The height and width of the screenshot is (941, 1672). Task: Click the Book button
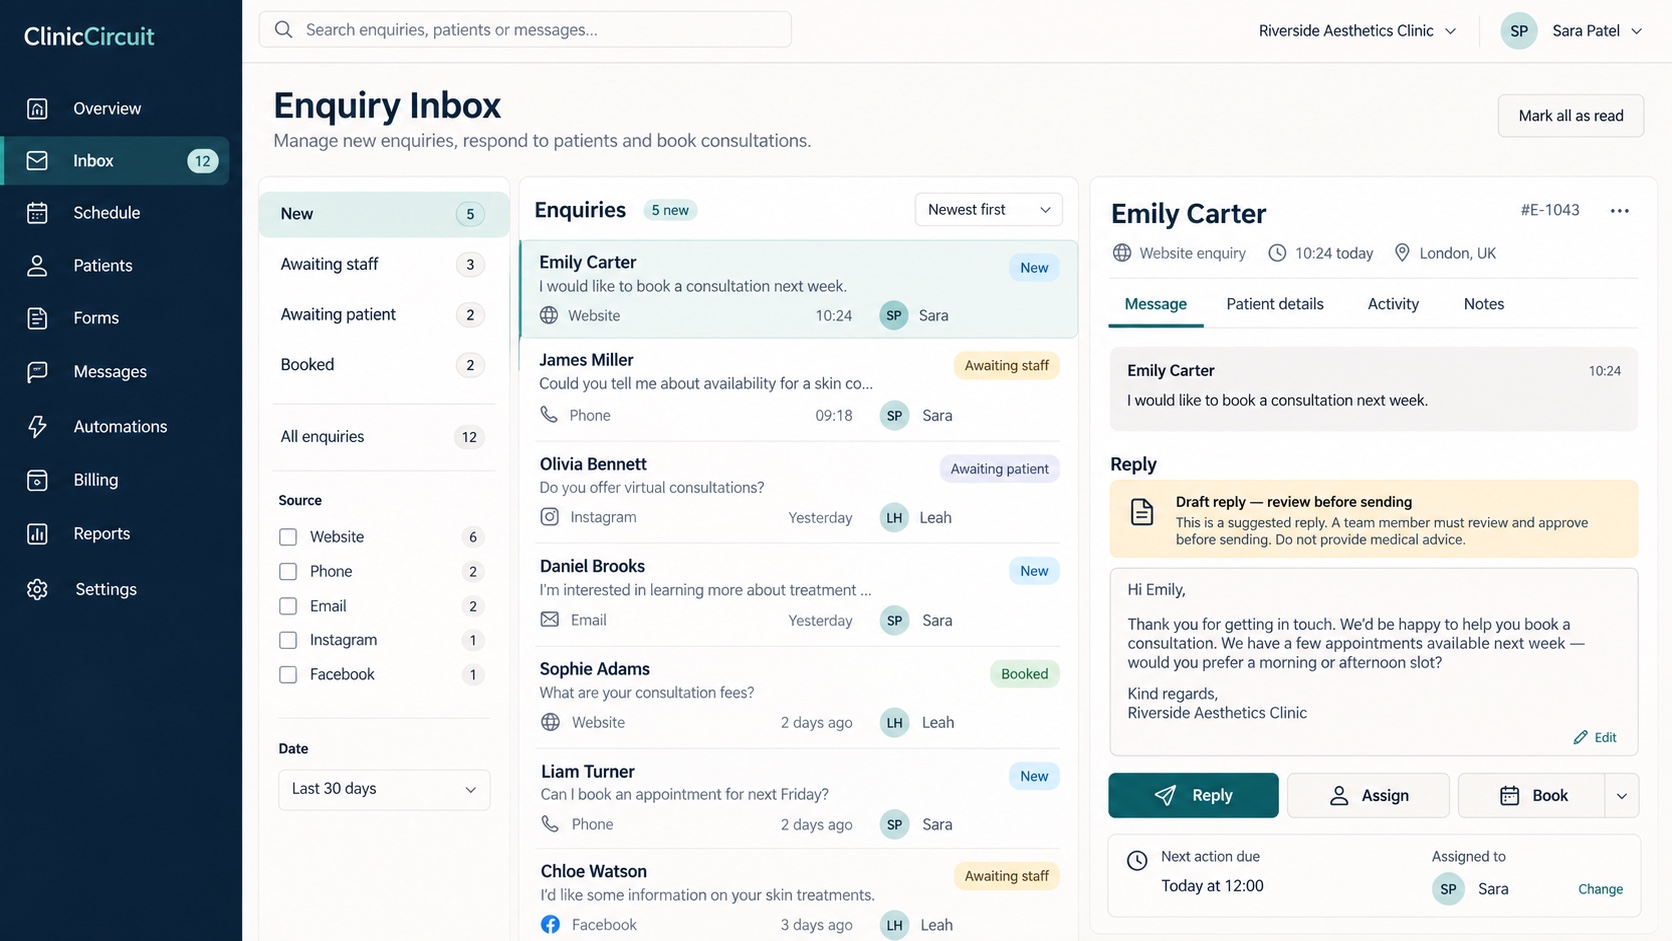click(1532, 795)
